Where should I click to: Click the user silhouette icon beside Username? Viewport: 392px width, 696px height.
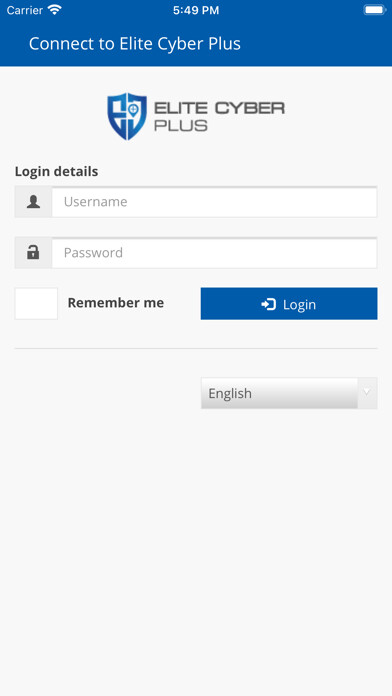33,202
